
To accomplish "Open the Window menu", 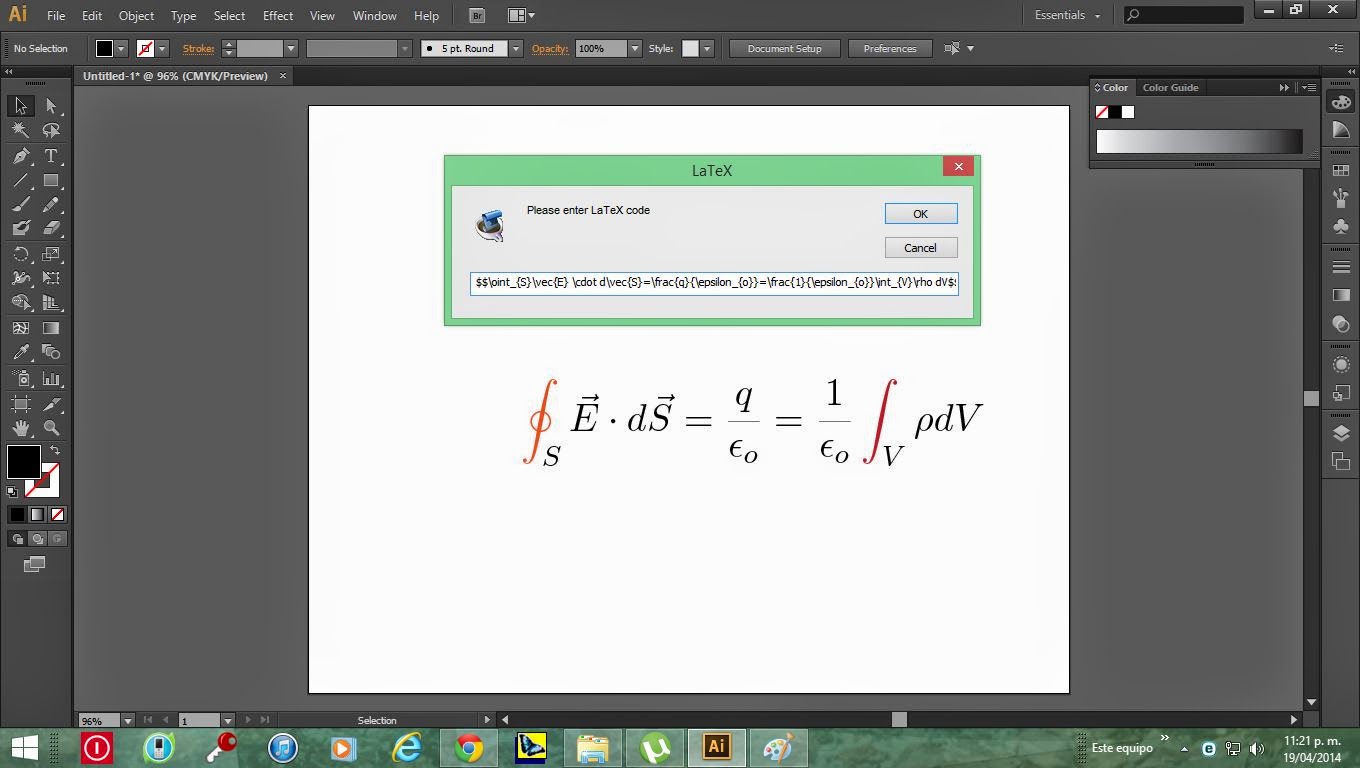I will click(375, 16).
